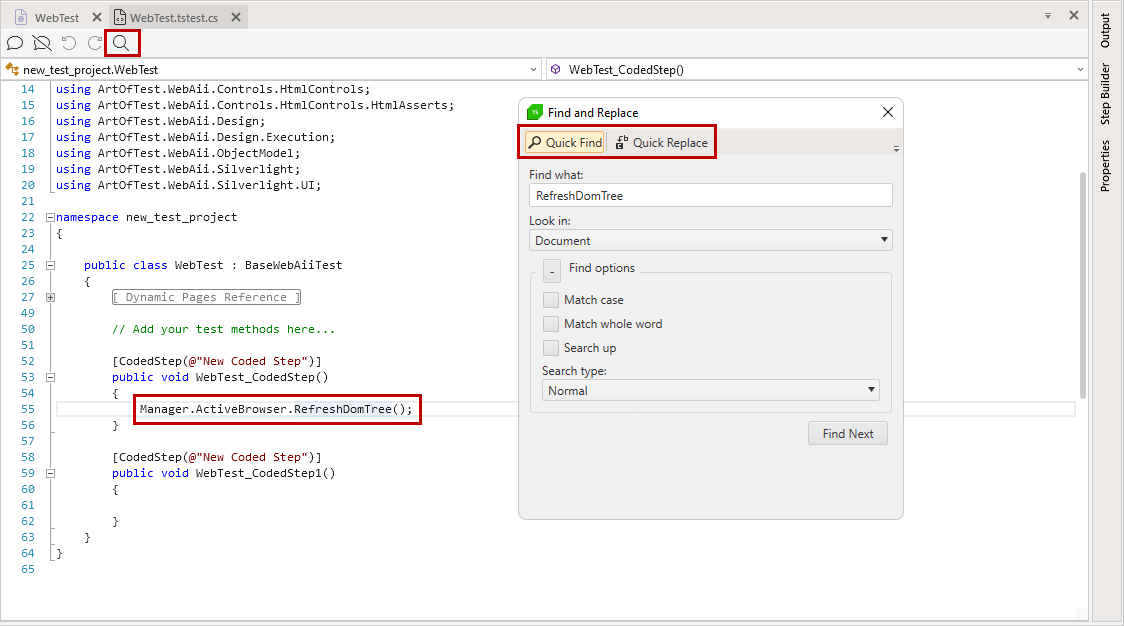Collapse the namespace new_test_project block

coord(50,217)
